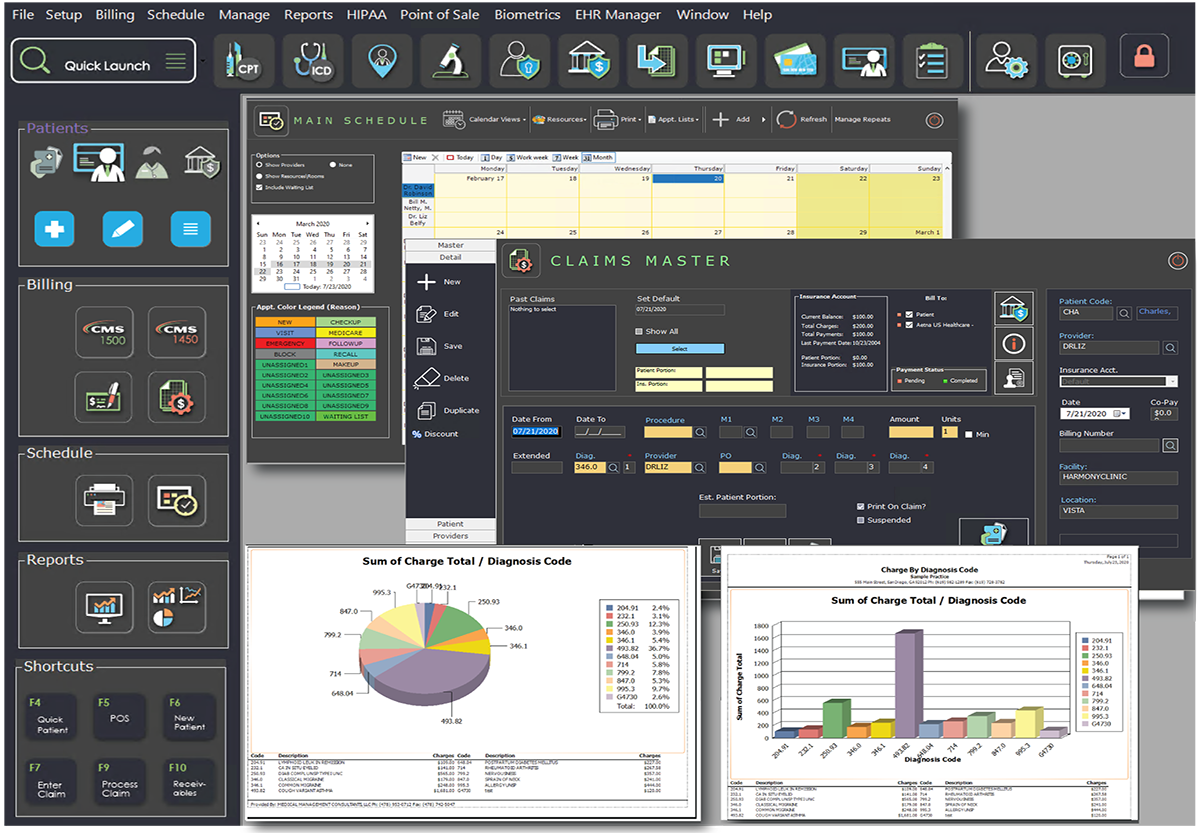Screen dimensions: 1197x833
Task: Click the EMERGENCY red legend swatch
Action: [285, 344]
